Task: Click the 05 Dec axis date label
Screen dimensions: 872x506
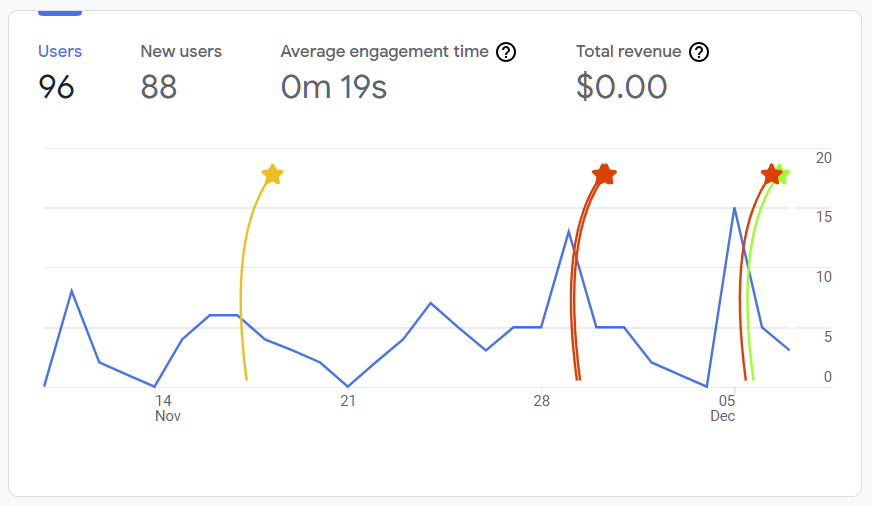Action: pos(724,408)
